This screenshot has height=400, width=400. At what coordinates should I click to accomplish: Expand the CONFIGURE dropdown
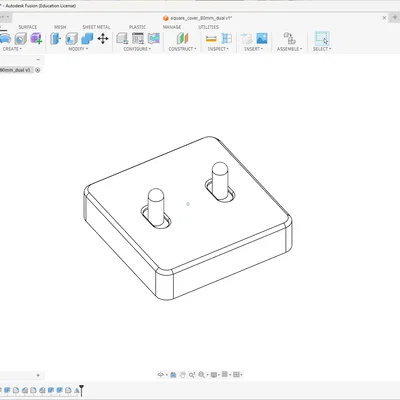(137, 49)
